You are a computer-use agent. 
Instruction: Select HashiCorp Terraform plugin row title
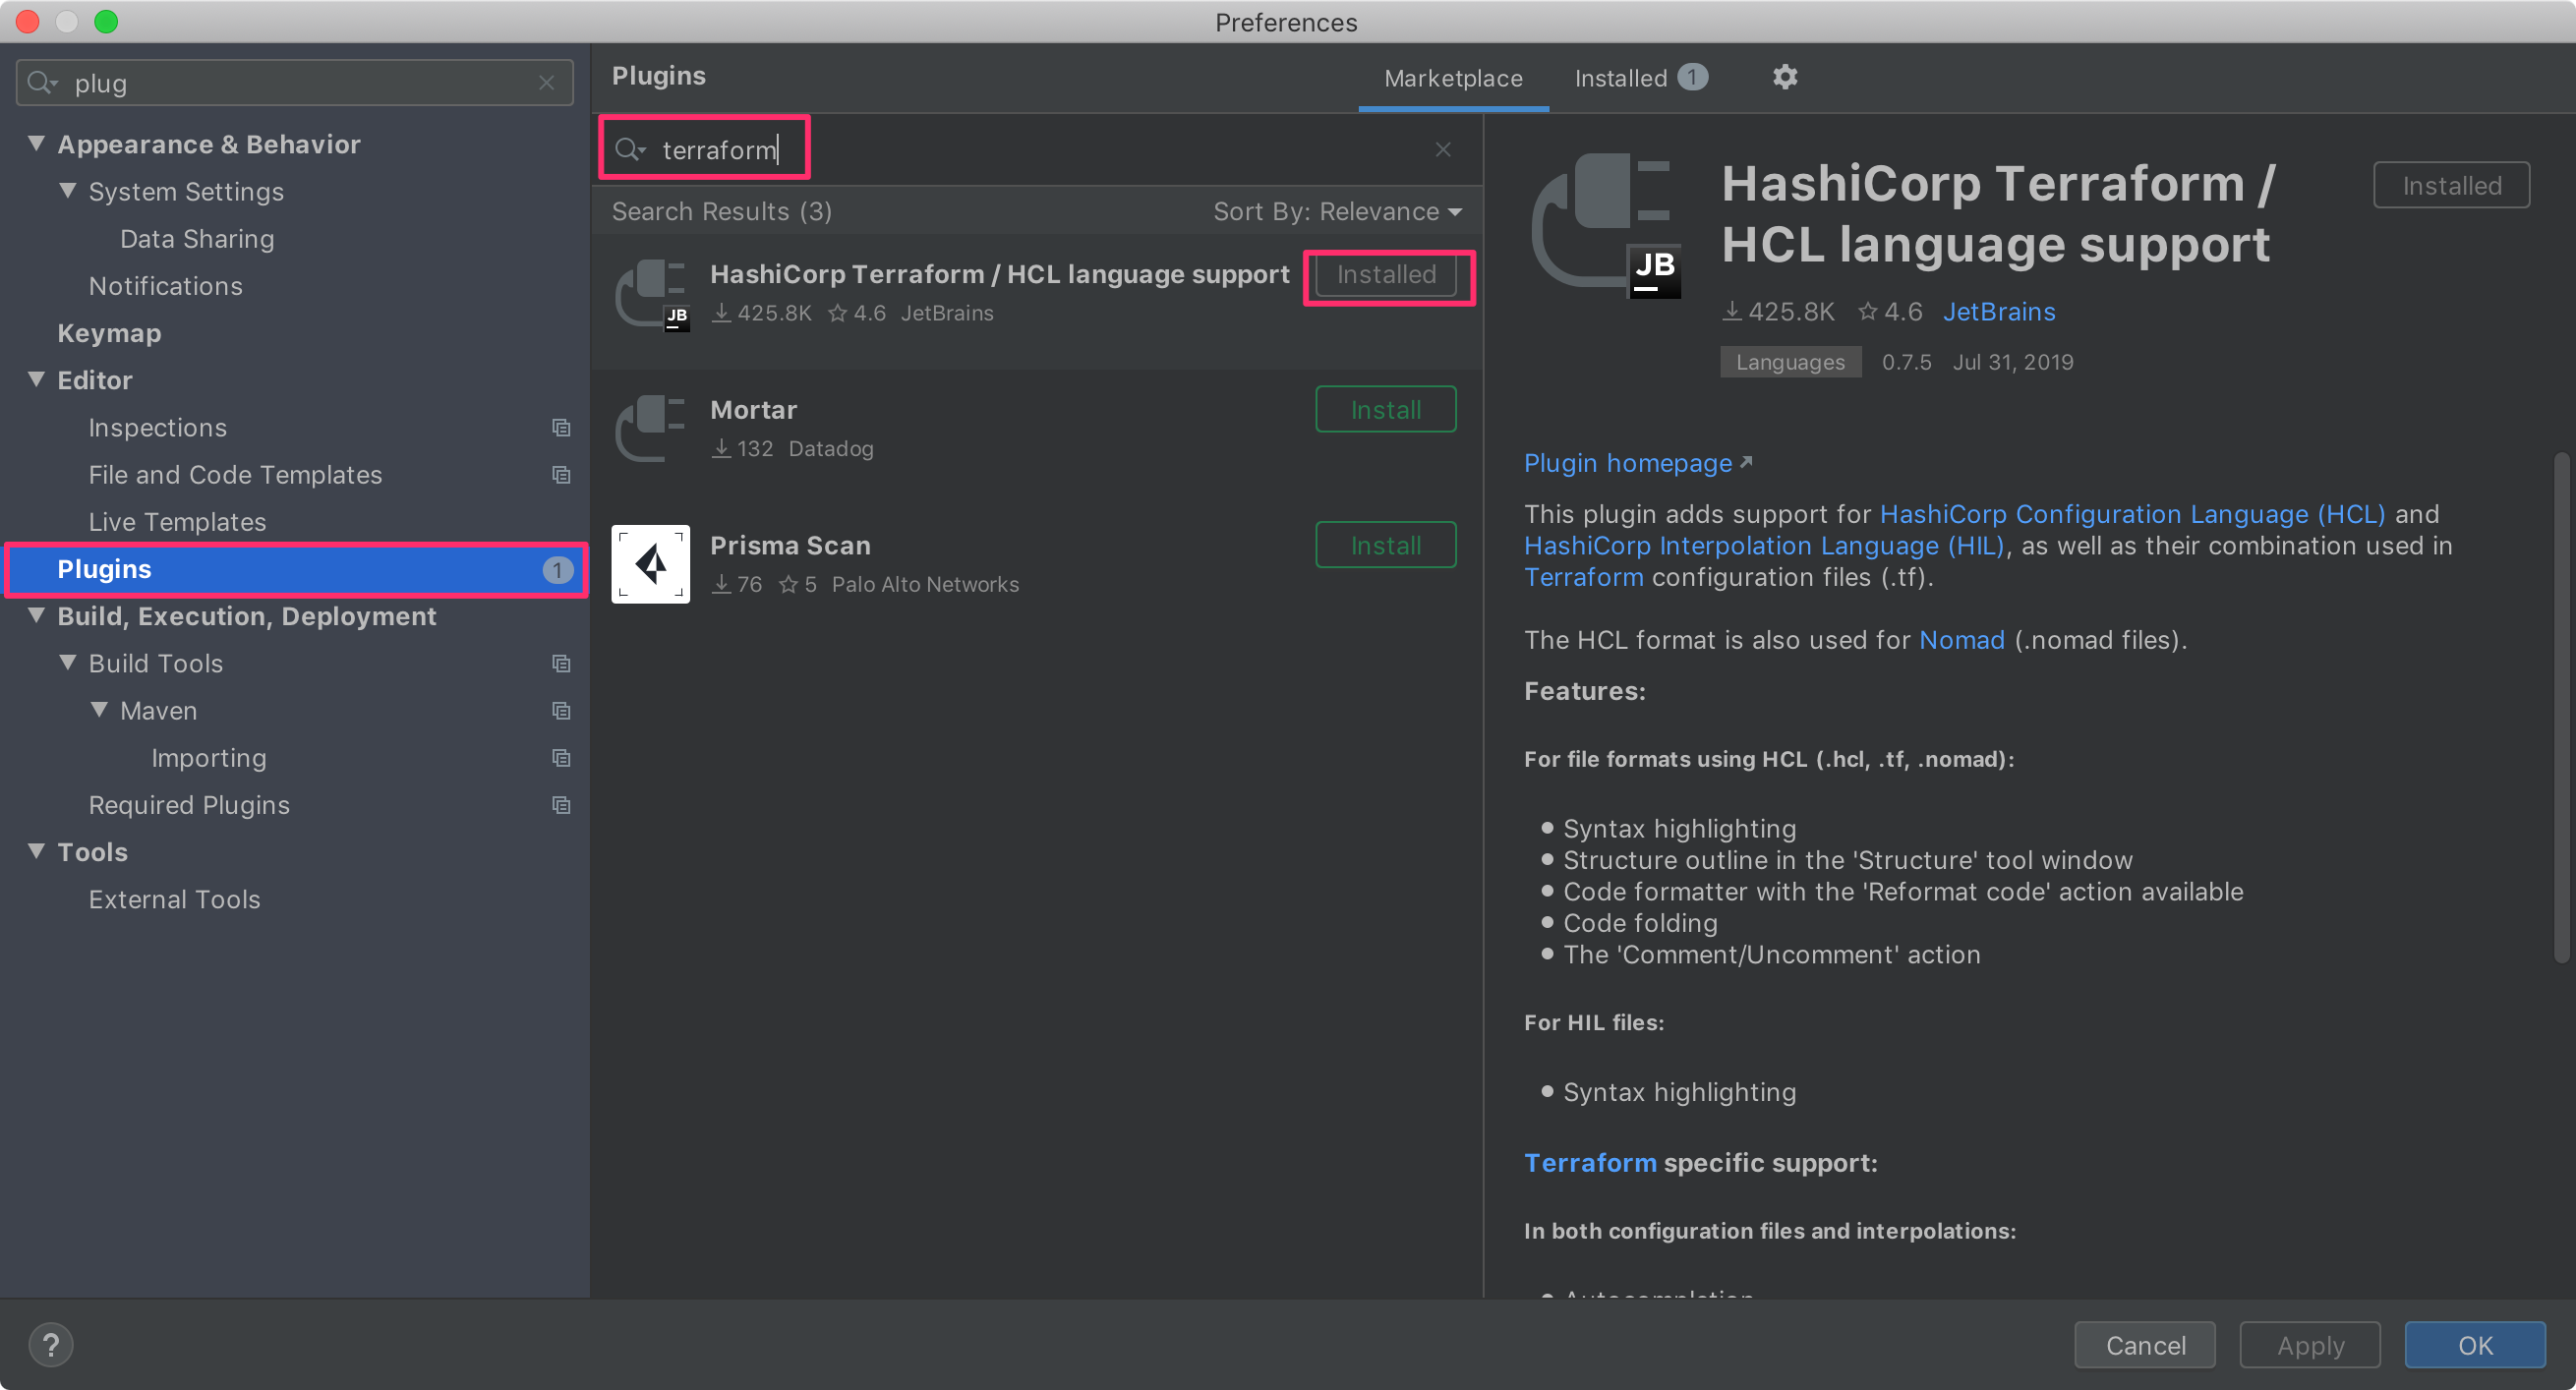pos(1000,274)
